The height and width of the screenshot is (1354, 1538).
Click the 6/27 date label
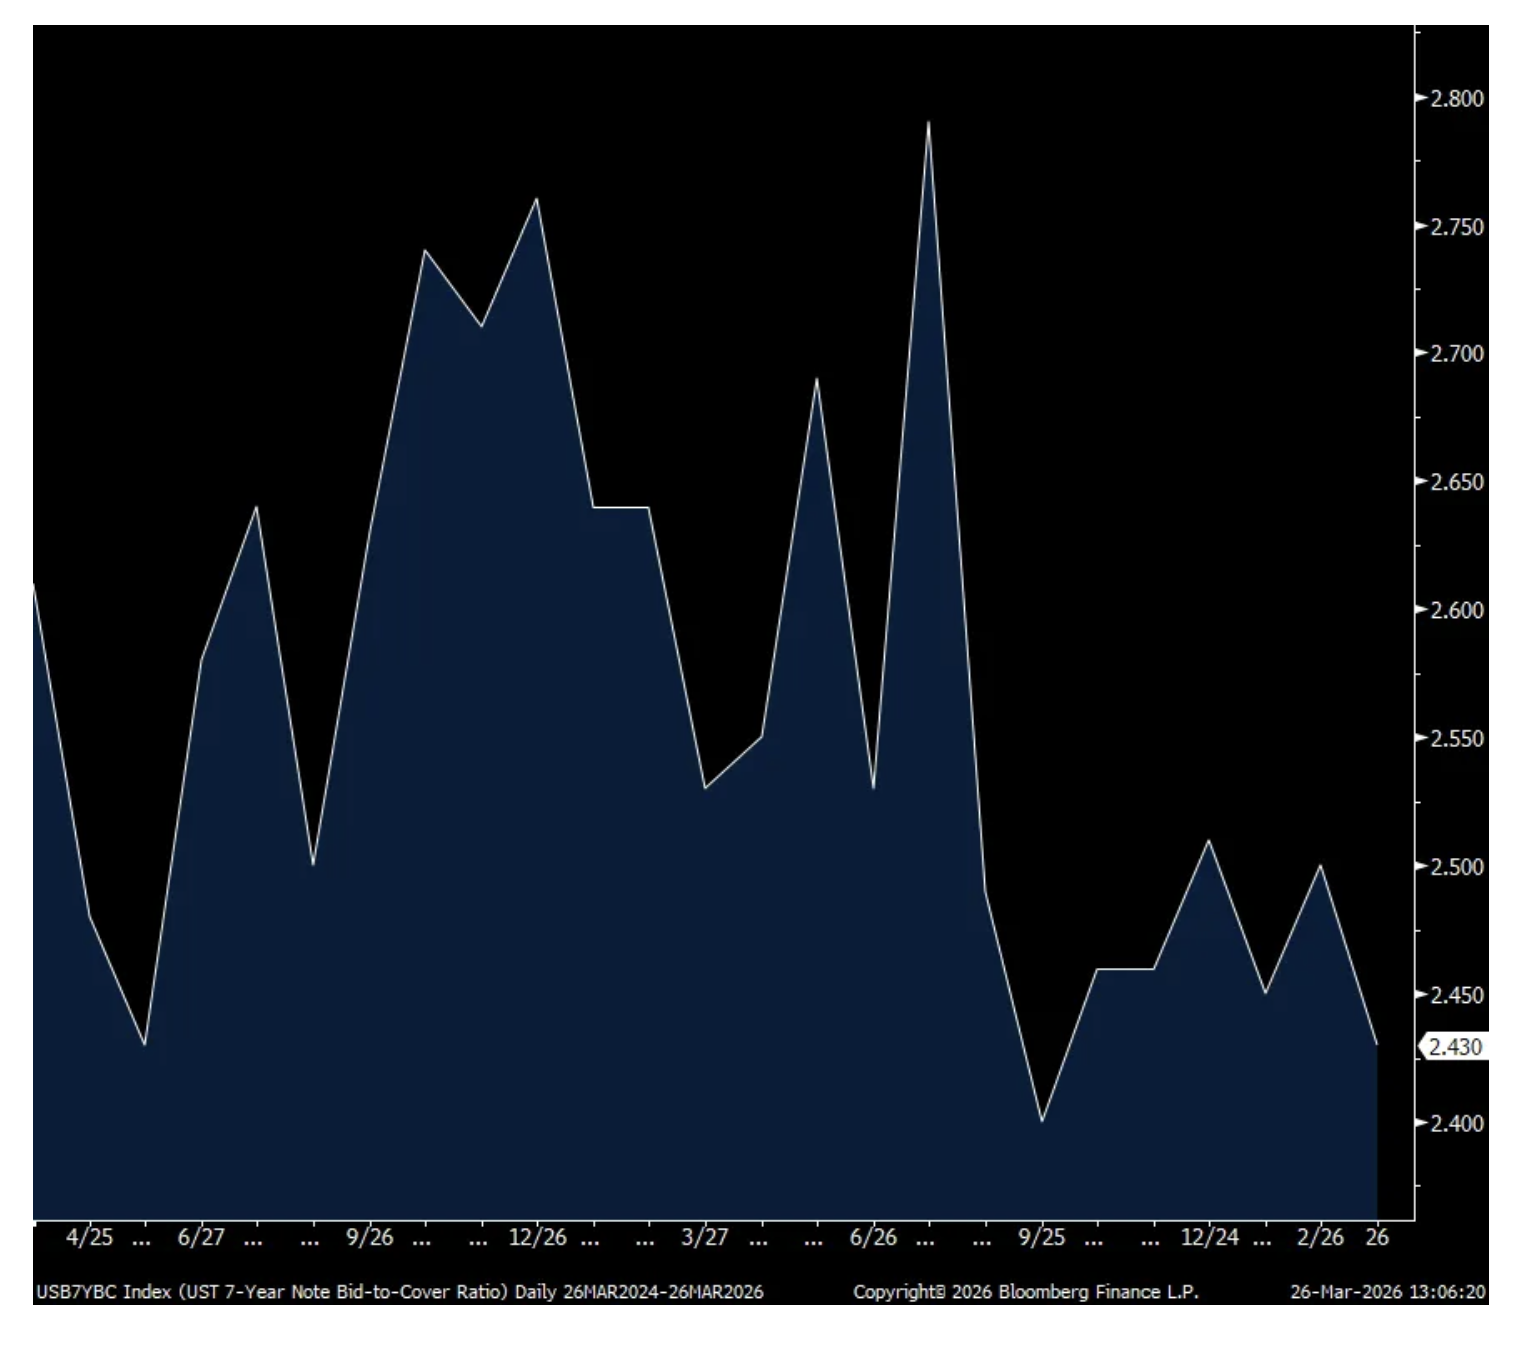pyautogui.click(x=201, y=1237)
